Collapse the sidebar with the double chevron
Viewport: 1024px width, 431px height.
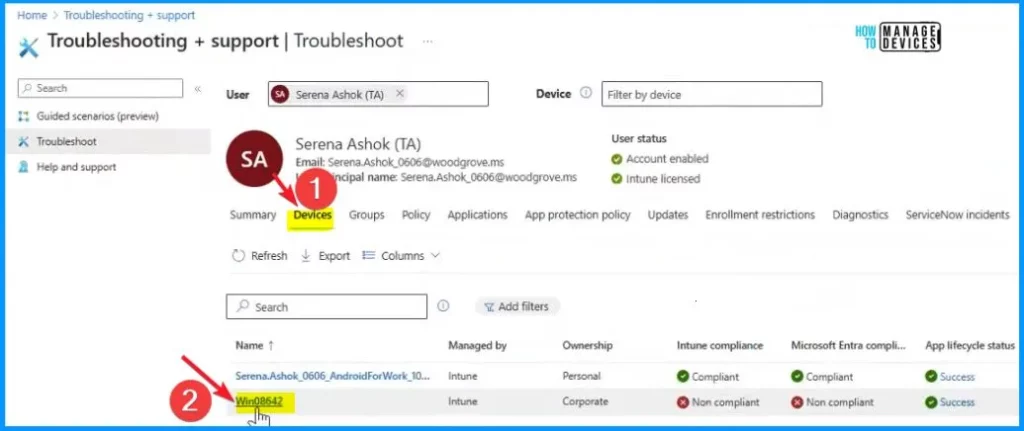[x=198, y=89]
